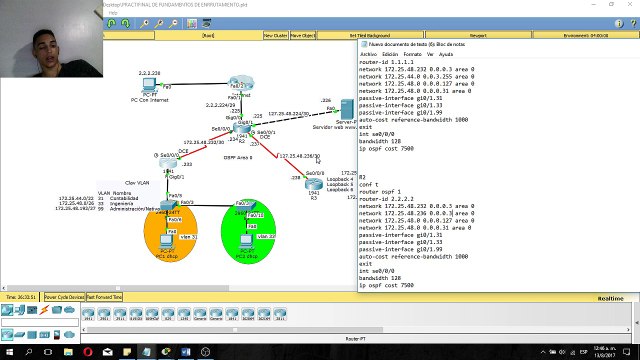Choose the Security subcategory
This screenshot has width=640, height=360.
tap(57, 335)
